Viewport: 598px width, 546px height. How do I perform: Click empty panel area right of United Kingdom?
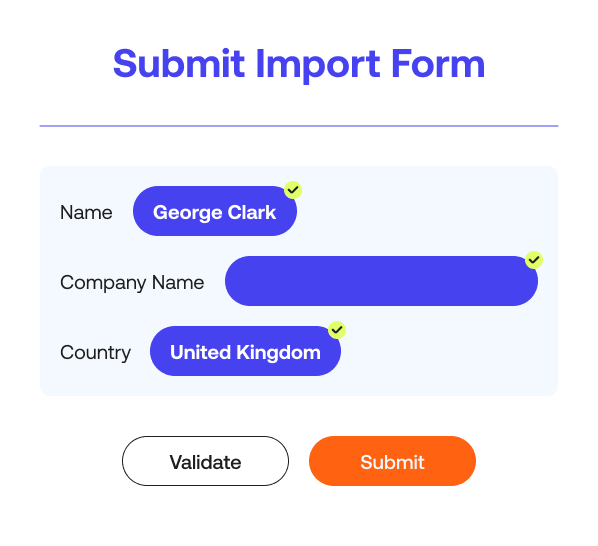click(448, 351)
